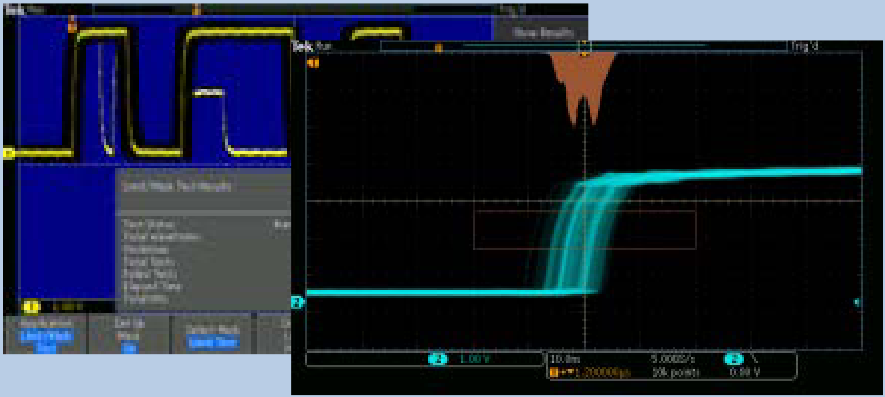Open the Set Up Mask menu item
Viewport: 885px width, 397px height.
(129, 334)
